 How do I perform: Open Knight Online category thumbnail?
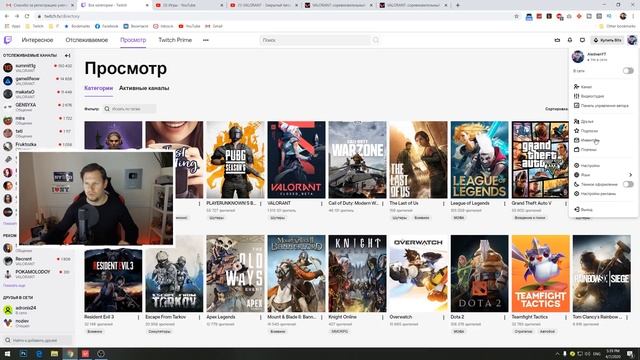pos(357,273)
